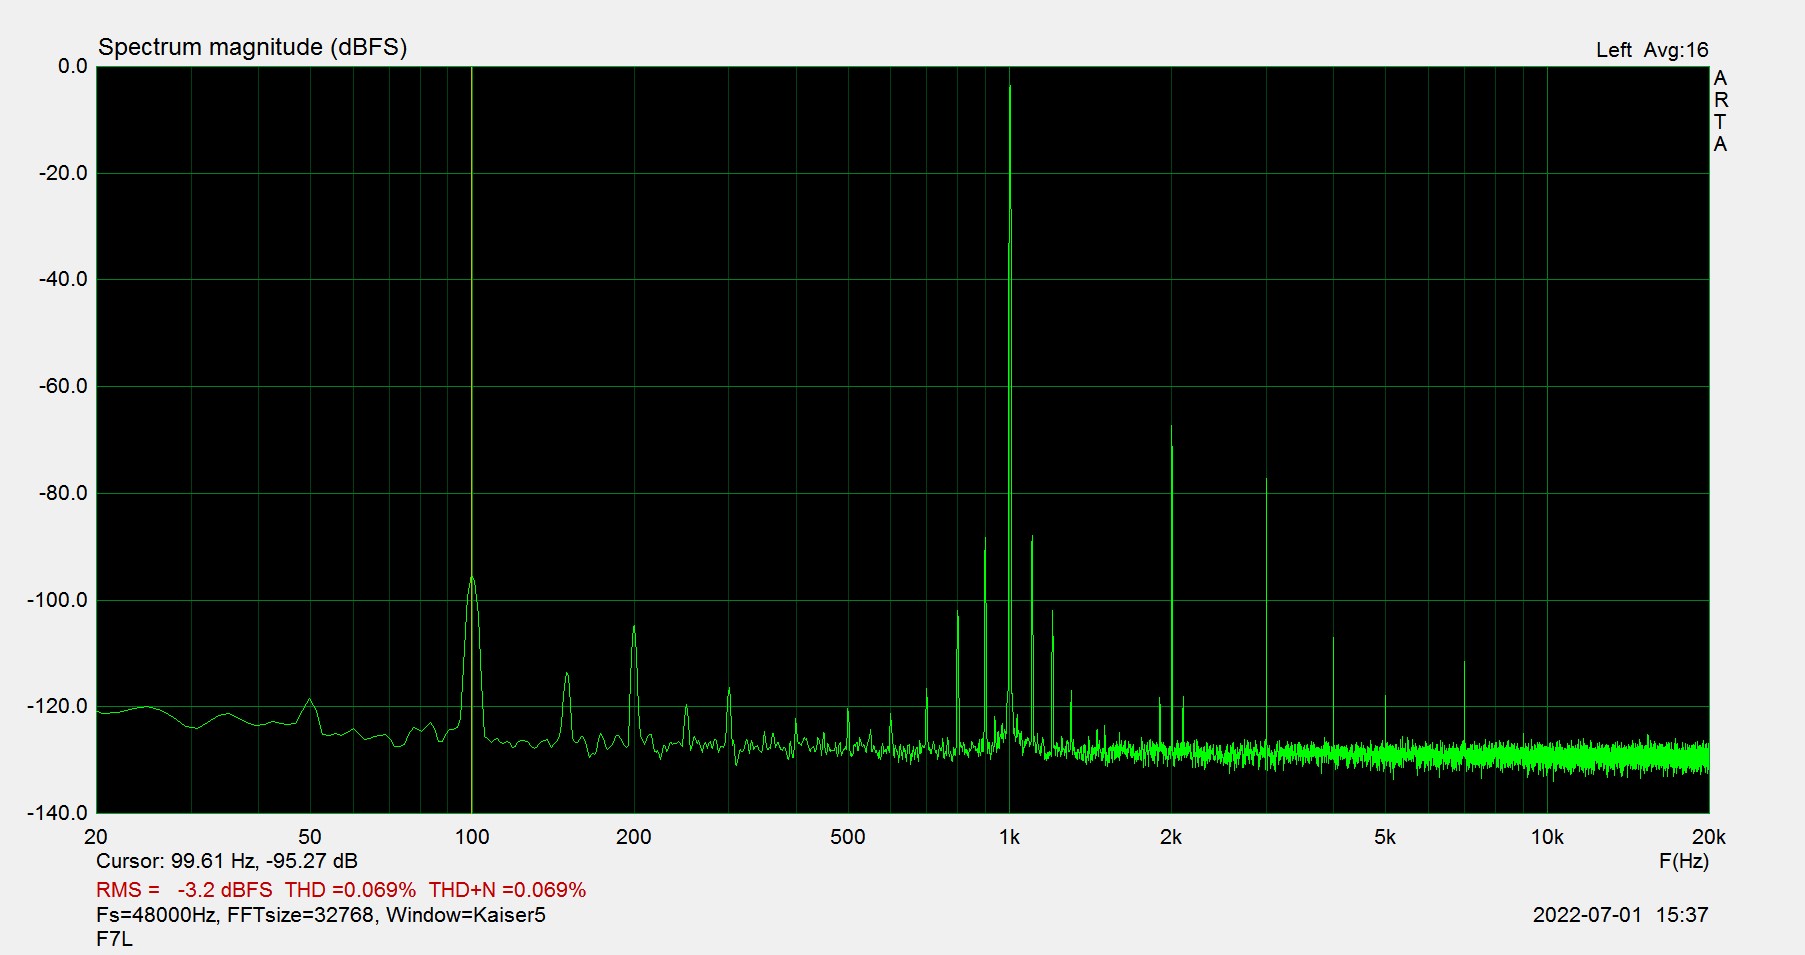Click the 'F(Hz)' axis label
1805x955 pixels.
click(x=1683, y=861)
